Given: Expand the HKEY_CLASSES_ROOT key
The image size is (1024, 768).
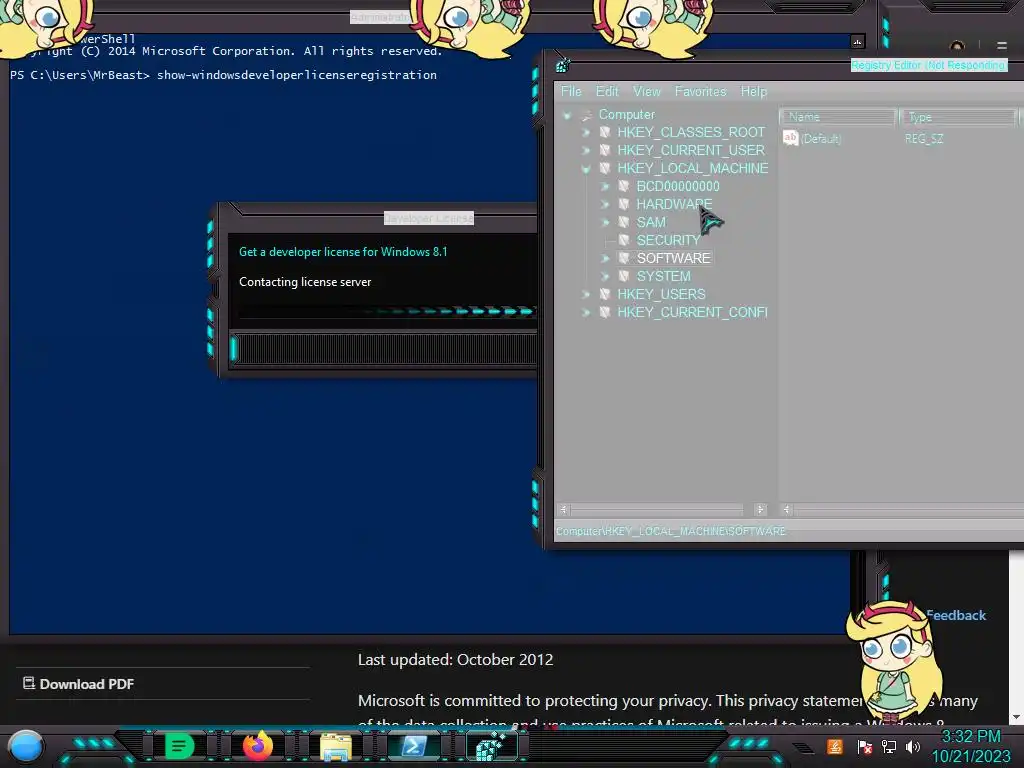Looking at the screenshot, I should (586, 133).
